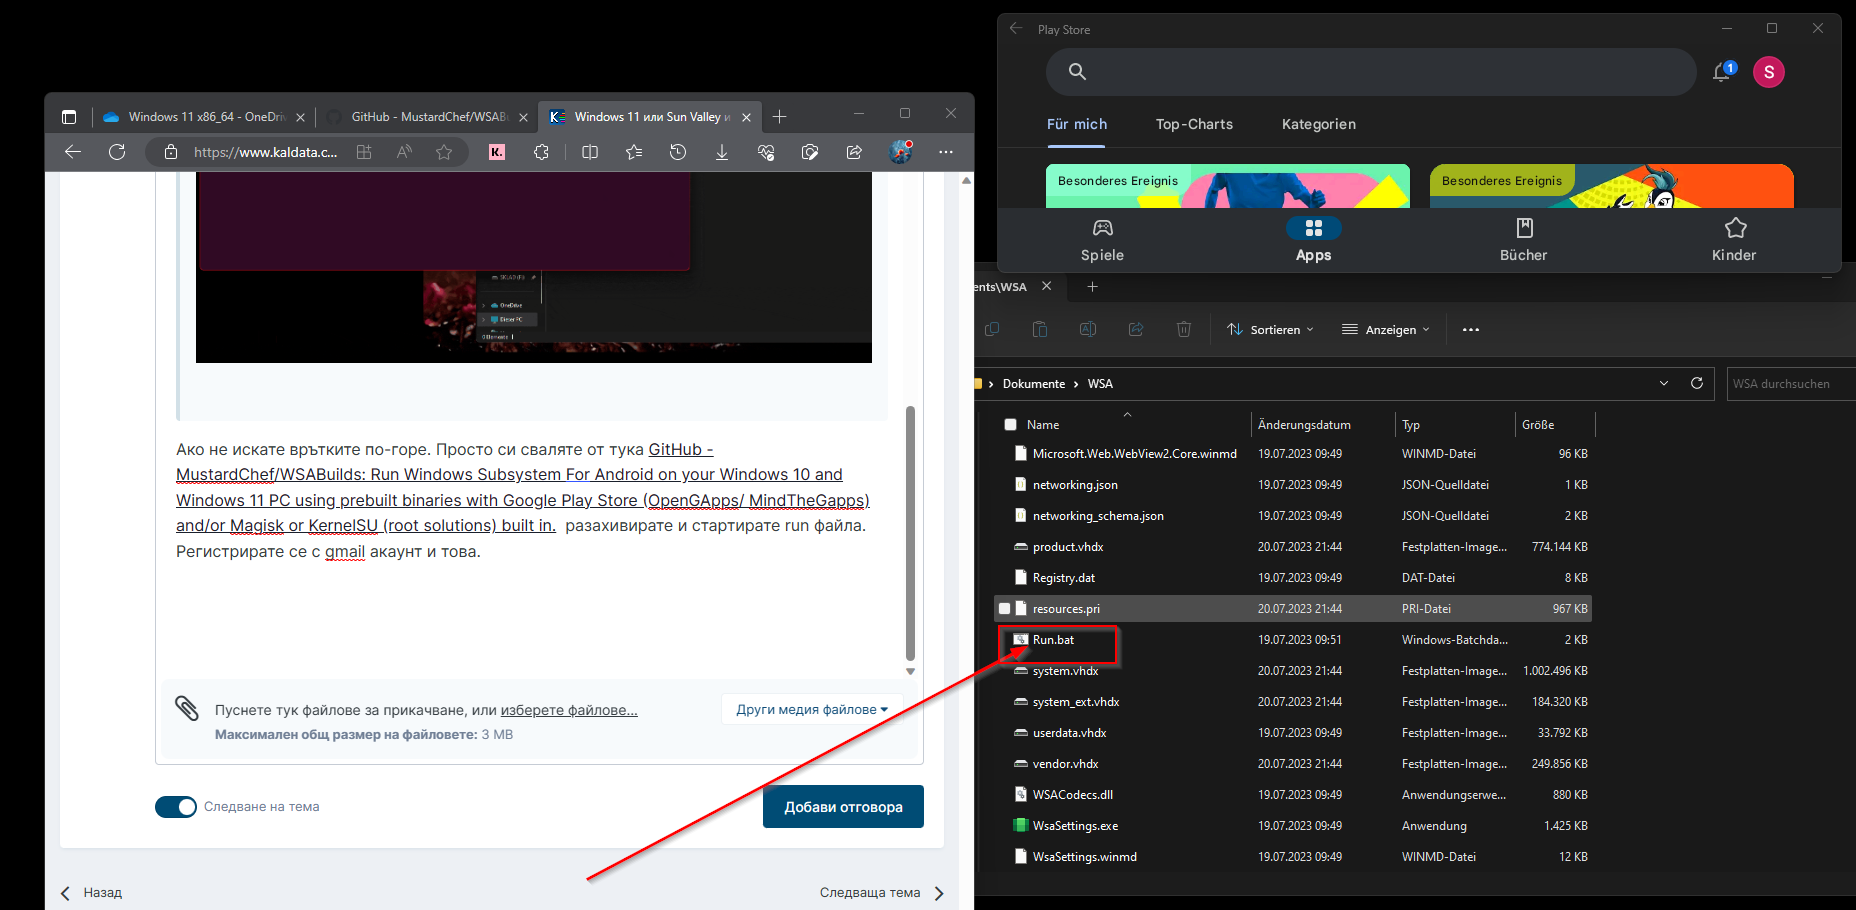
Task: Sort files by Änderungsdatum column
Action: (x=1304, y=425)
